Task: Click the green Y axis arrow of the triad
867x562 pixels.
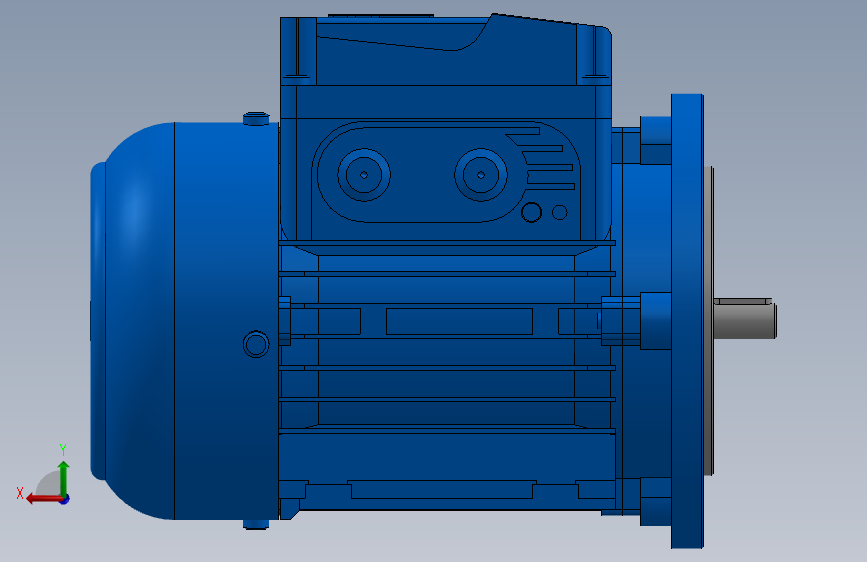Action: pyautogui.click(x=64, y=478)
